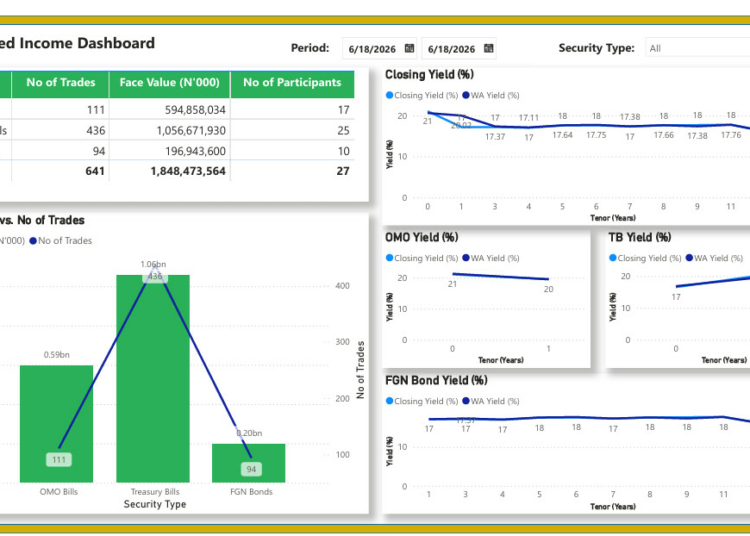Click the 94 data label on trades line

pos(251,469)
